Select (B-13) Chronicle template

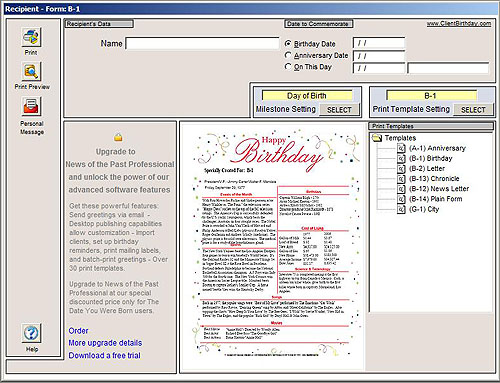(434, 179)
